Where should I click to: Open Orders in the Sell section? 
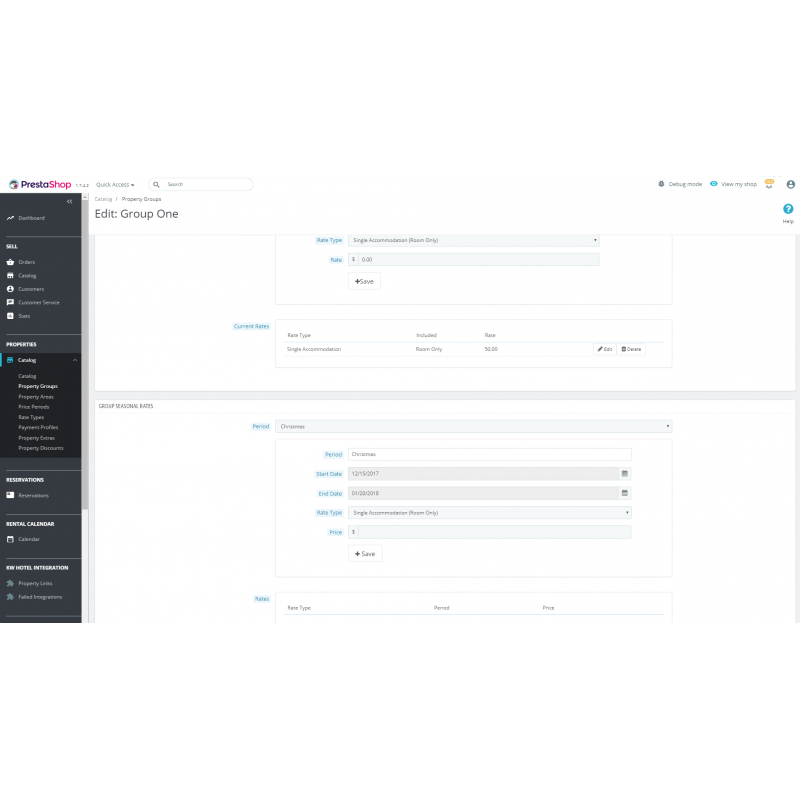27,262
